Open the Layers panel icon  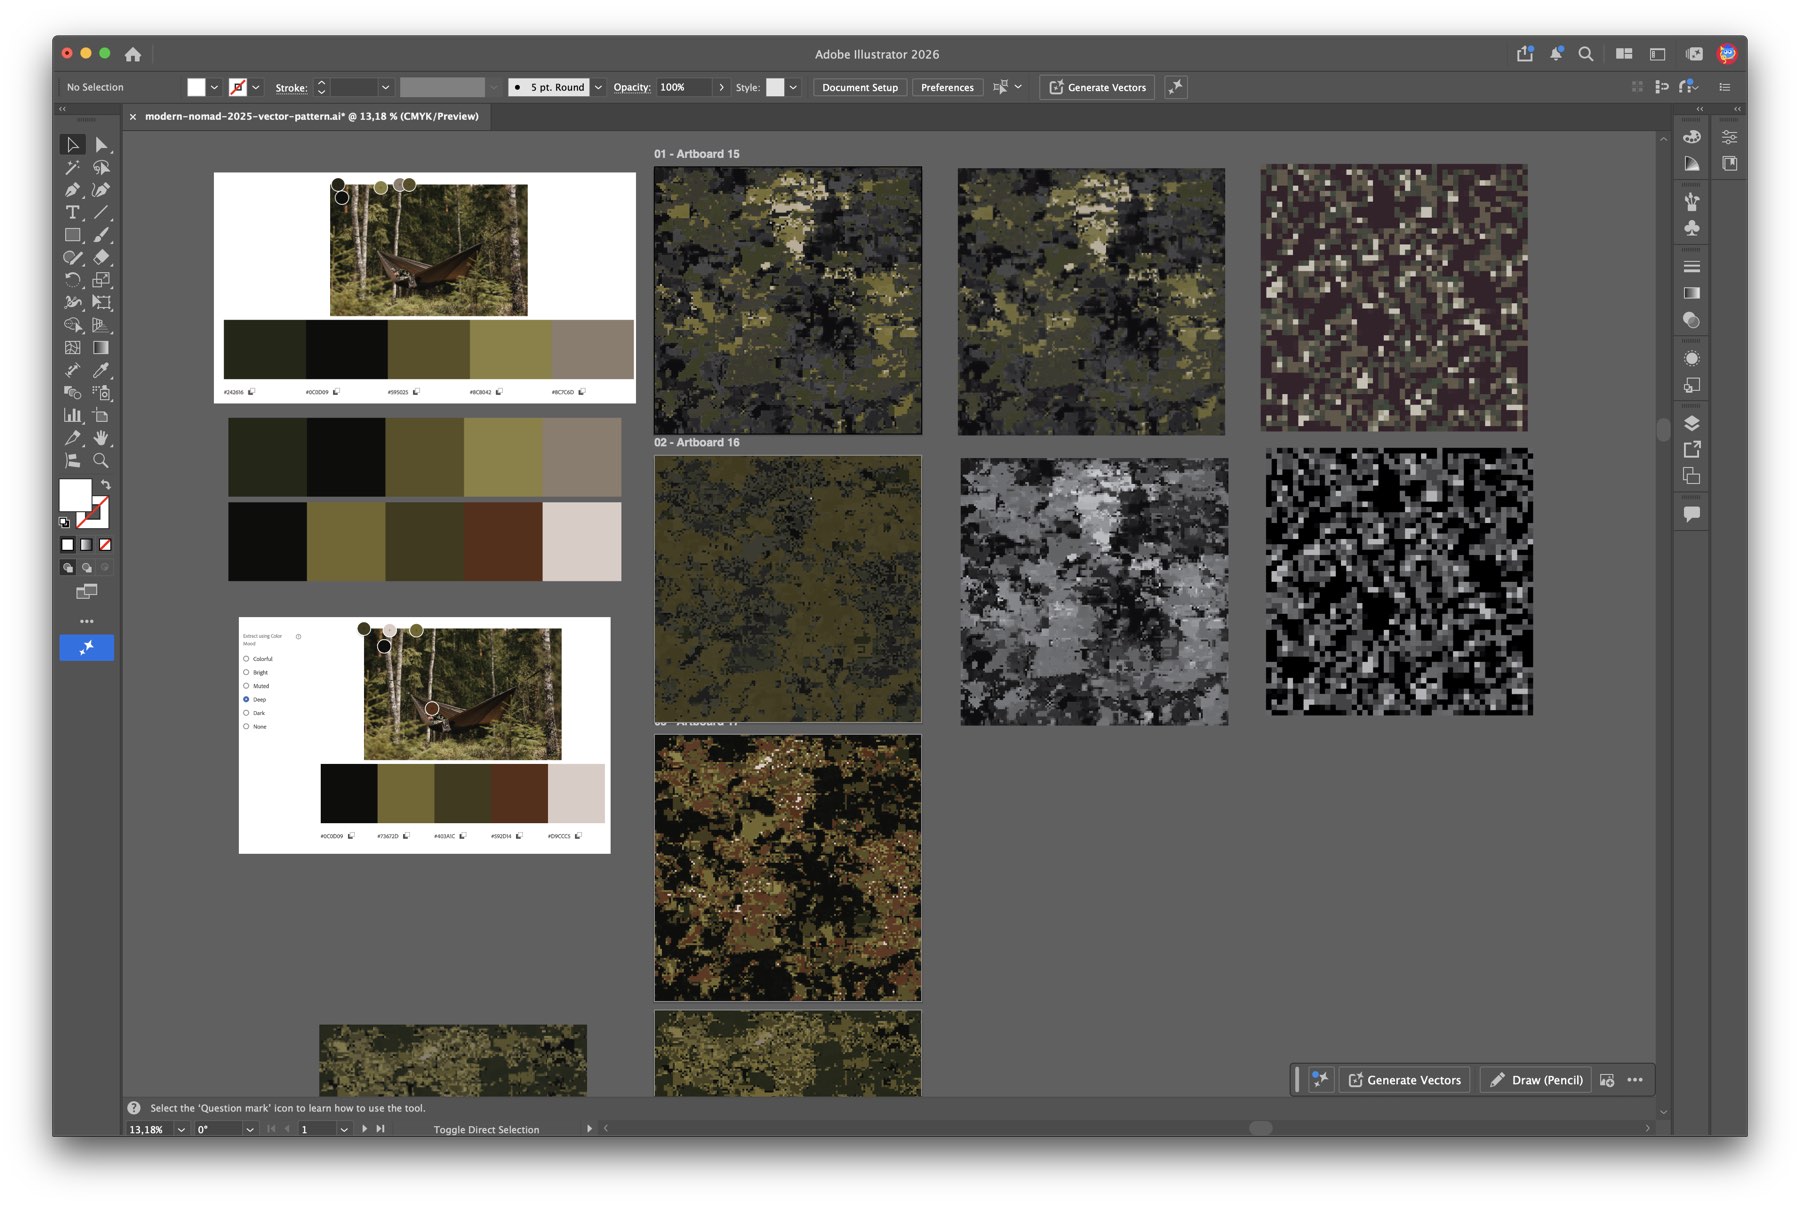click(x=1692, y=423)
